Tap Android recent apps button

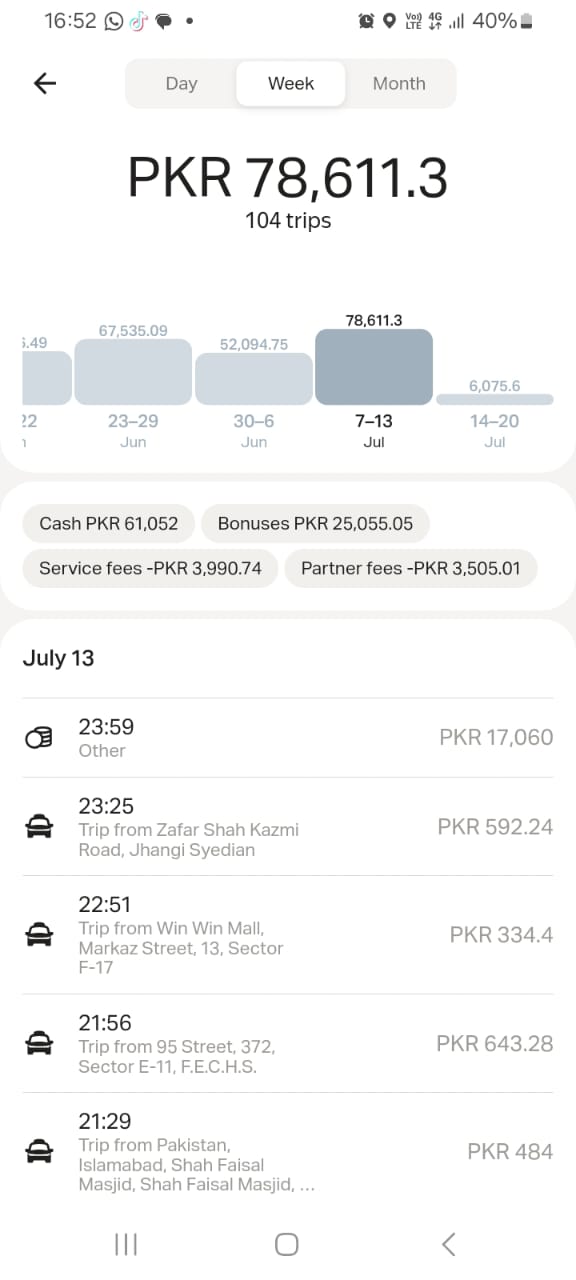[x=126, y=1244]
